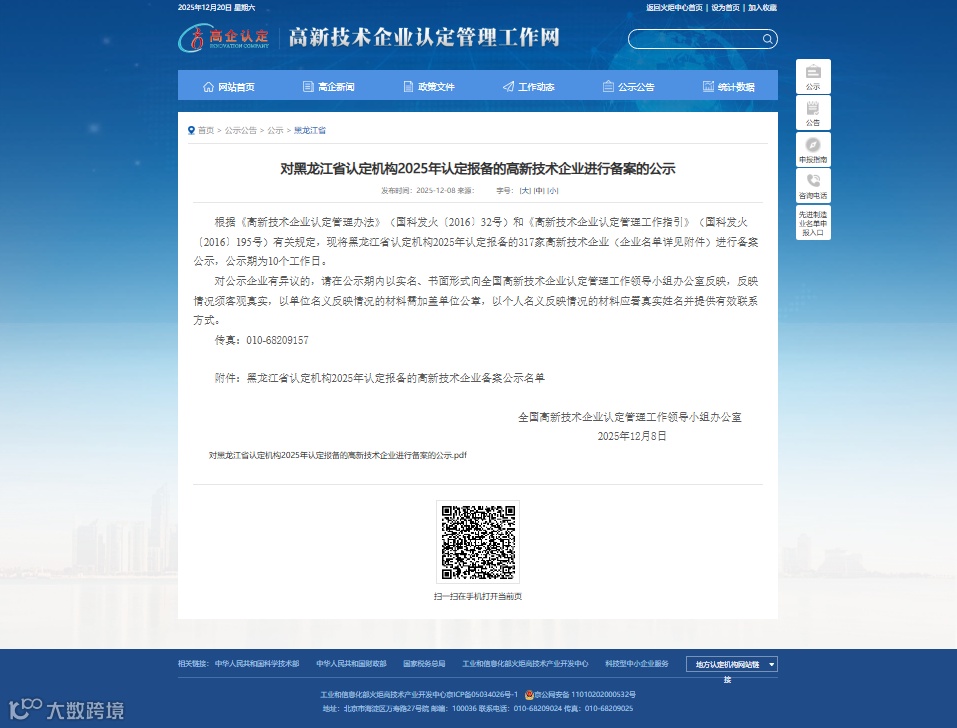Viewport: 957px width, 728px height.
Task: Open the 统计数据 nav tab
Action: 729,87
